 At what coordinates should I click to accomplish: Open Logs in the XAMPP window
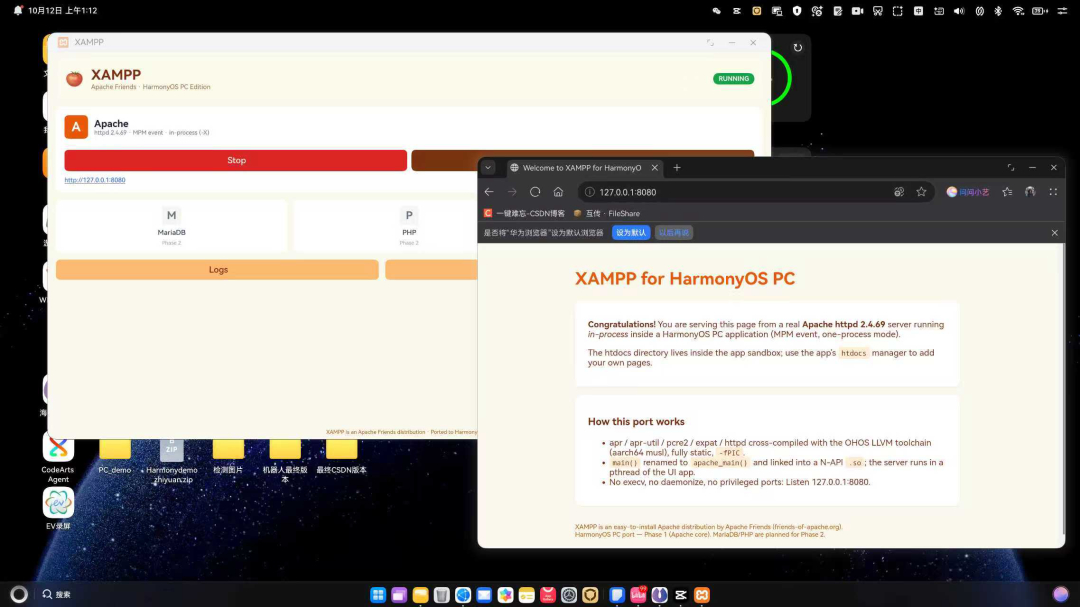tap(218, 269)
